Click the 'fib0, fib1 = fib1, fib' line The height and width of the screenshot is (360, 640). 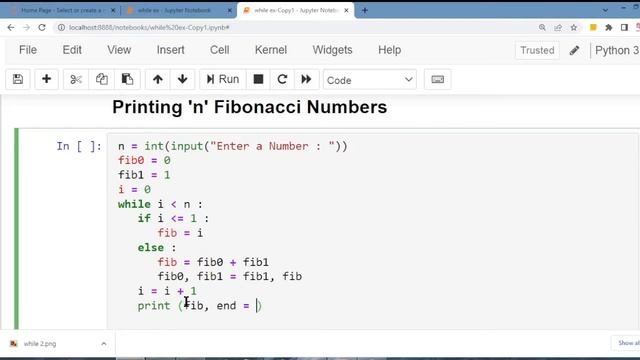[230, 276]
